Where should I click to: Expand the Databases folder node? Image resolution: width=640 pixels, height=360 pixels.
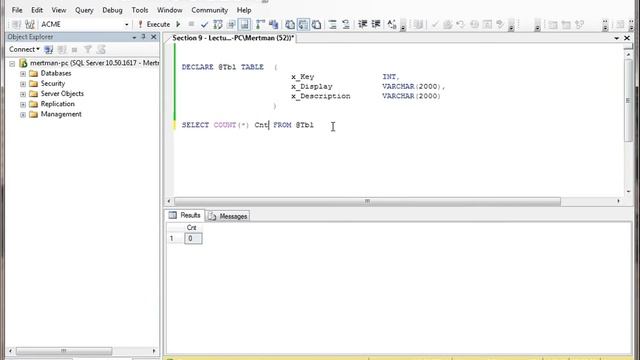tap(23, 74)
